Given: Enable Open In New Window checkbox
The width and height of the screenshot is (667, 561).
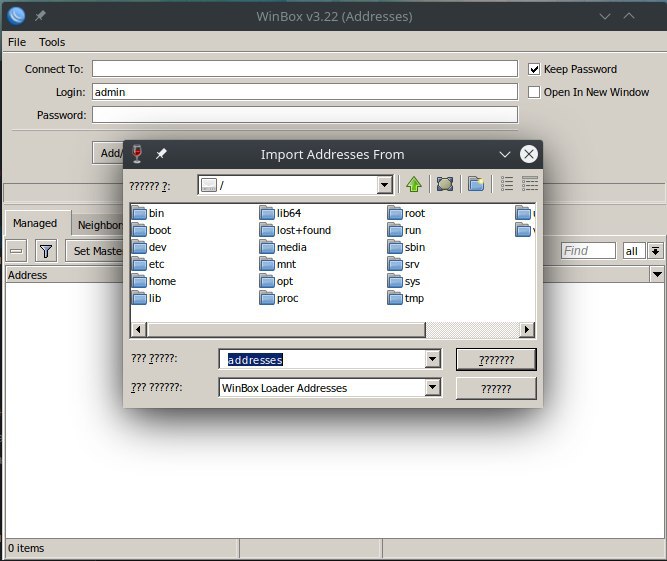Looking at the screenshot, I should [x=534, y=92].
